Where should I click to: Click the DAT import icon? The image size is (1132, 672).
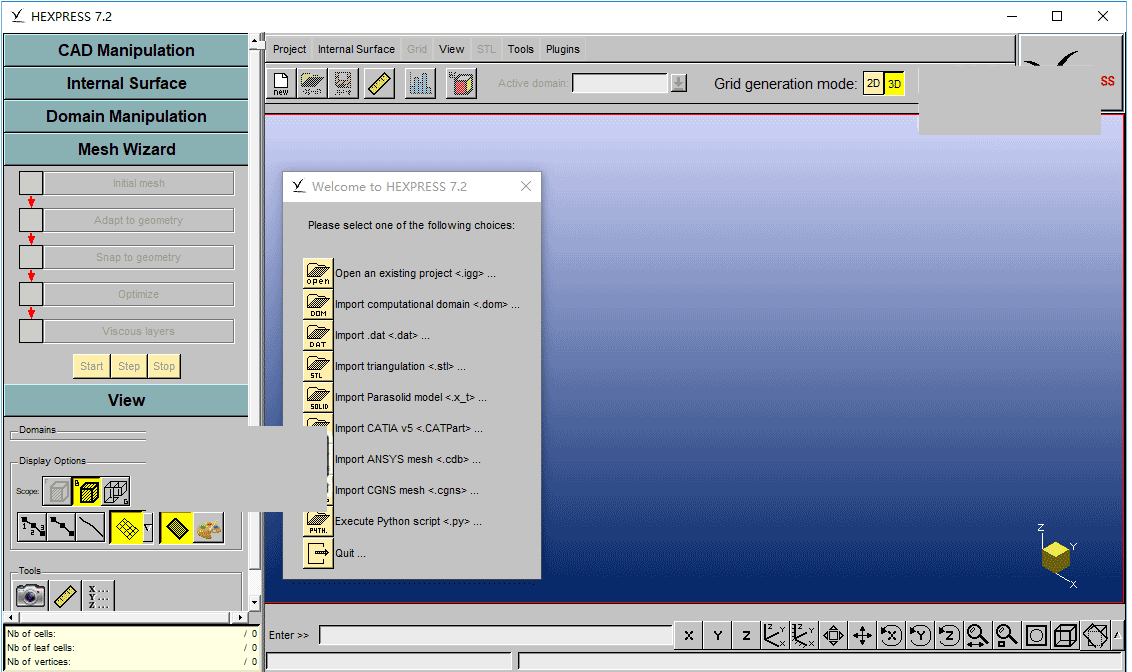[318, 335]
